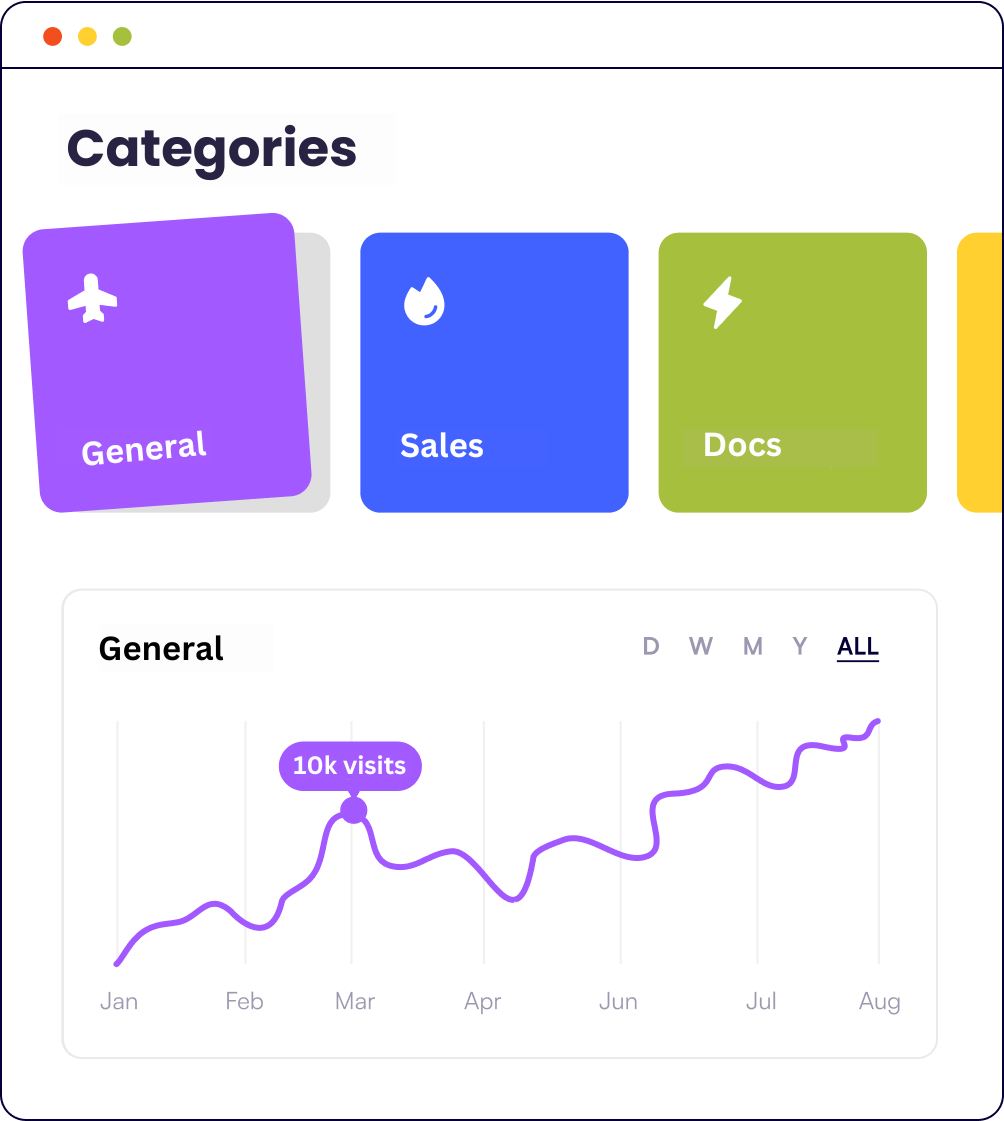
Task: Click the 10k visits tooltip bubble
Action: pos(350,766)
